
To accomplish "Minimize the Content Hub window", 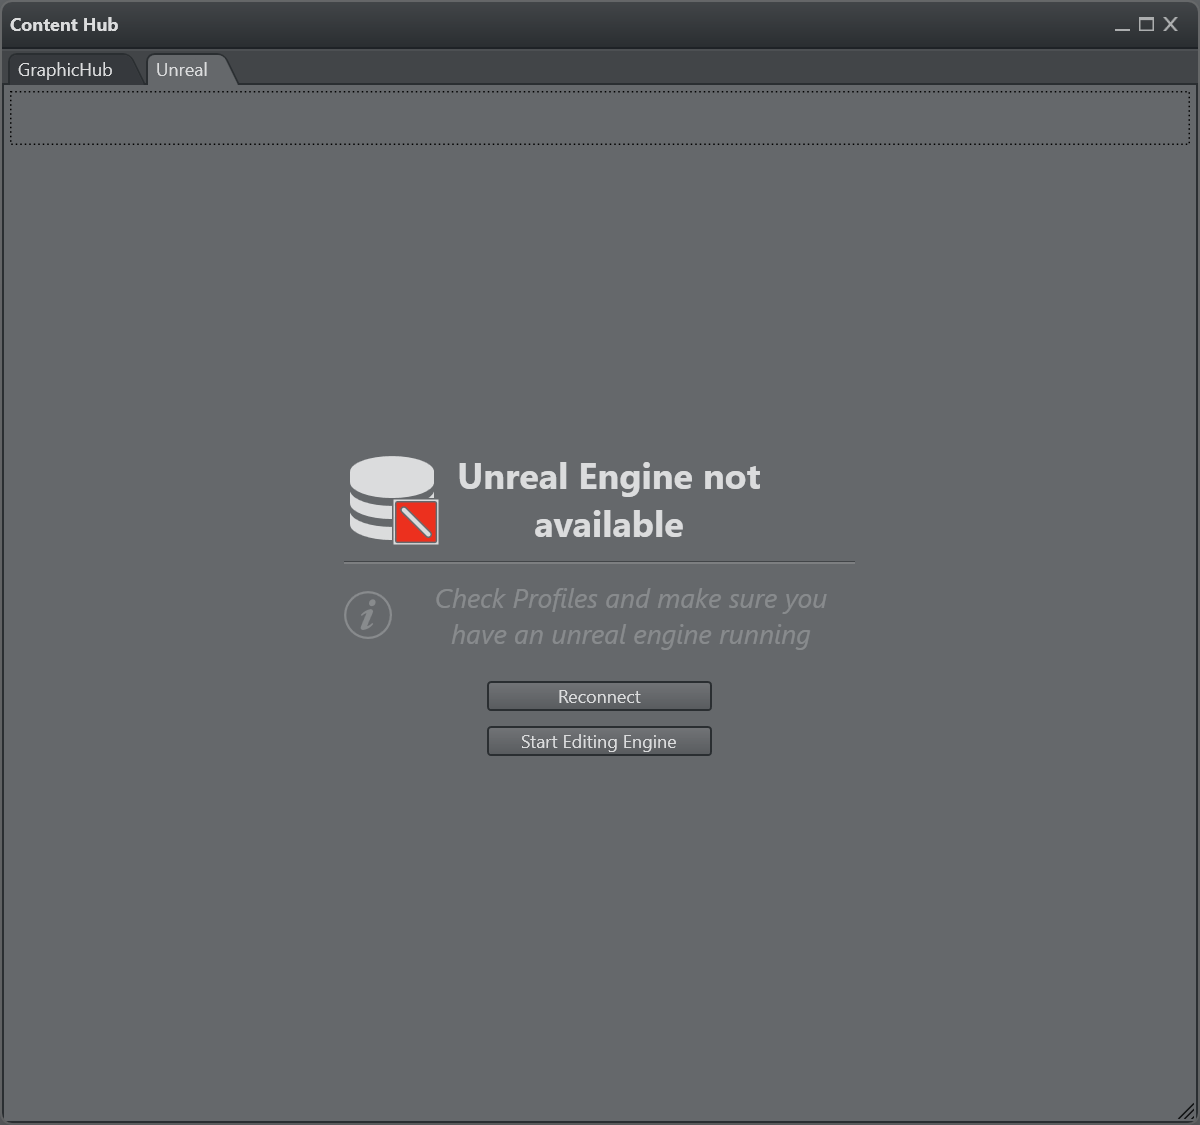I will click(x=1122, y=25).
